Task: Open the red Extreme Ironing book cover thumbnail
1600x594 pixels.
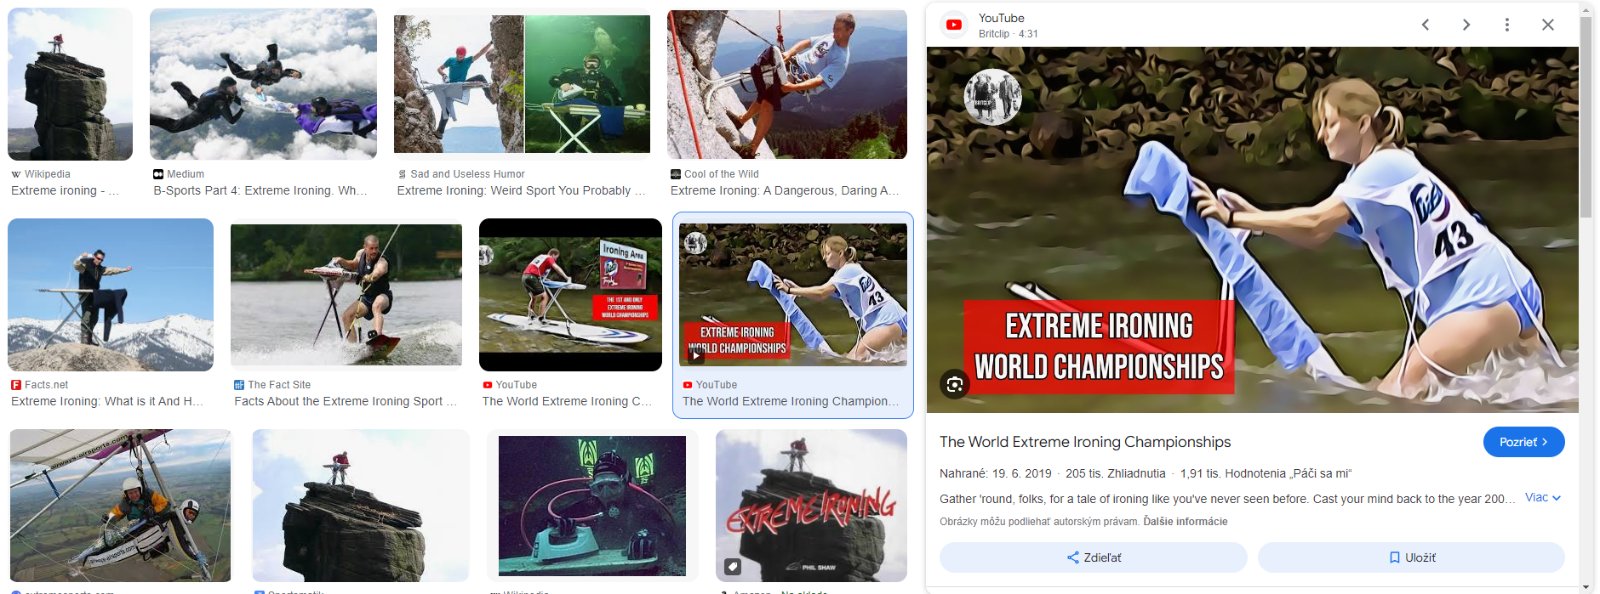Action: 812,506
